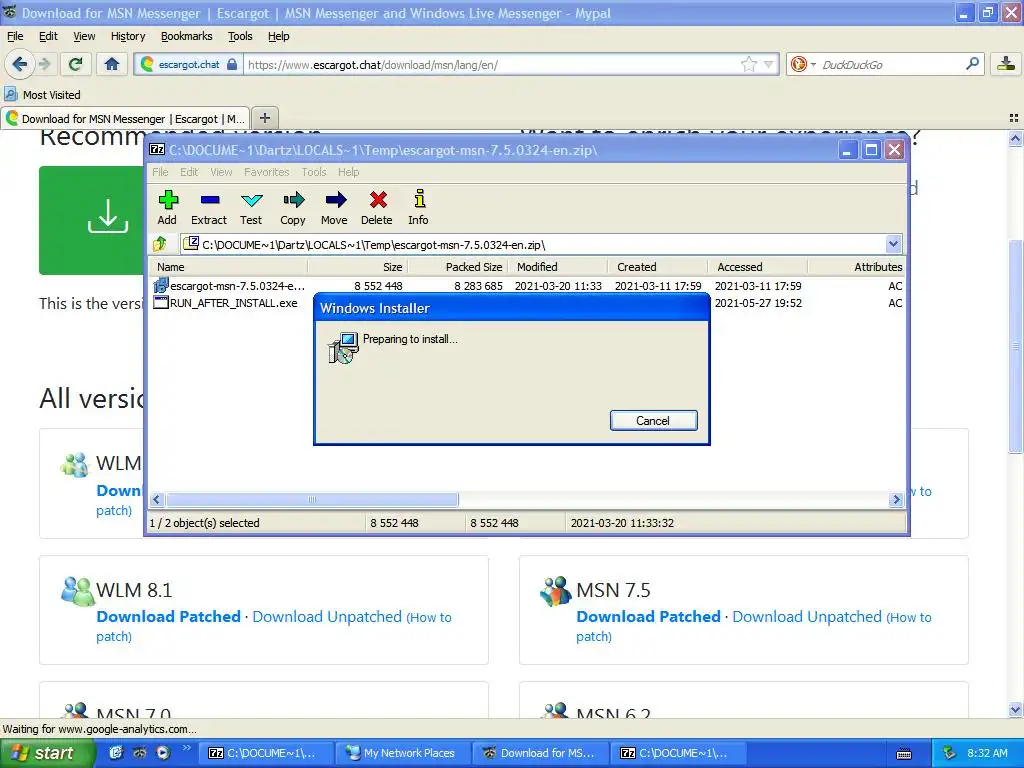Click the 7-Zip Add toolbar icon
The width and height of the screenshot is (1024, 768).
click(x=168, y=200)
